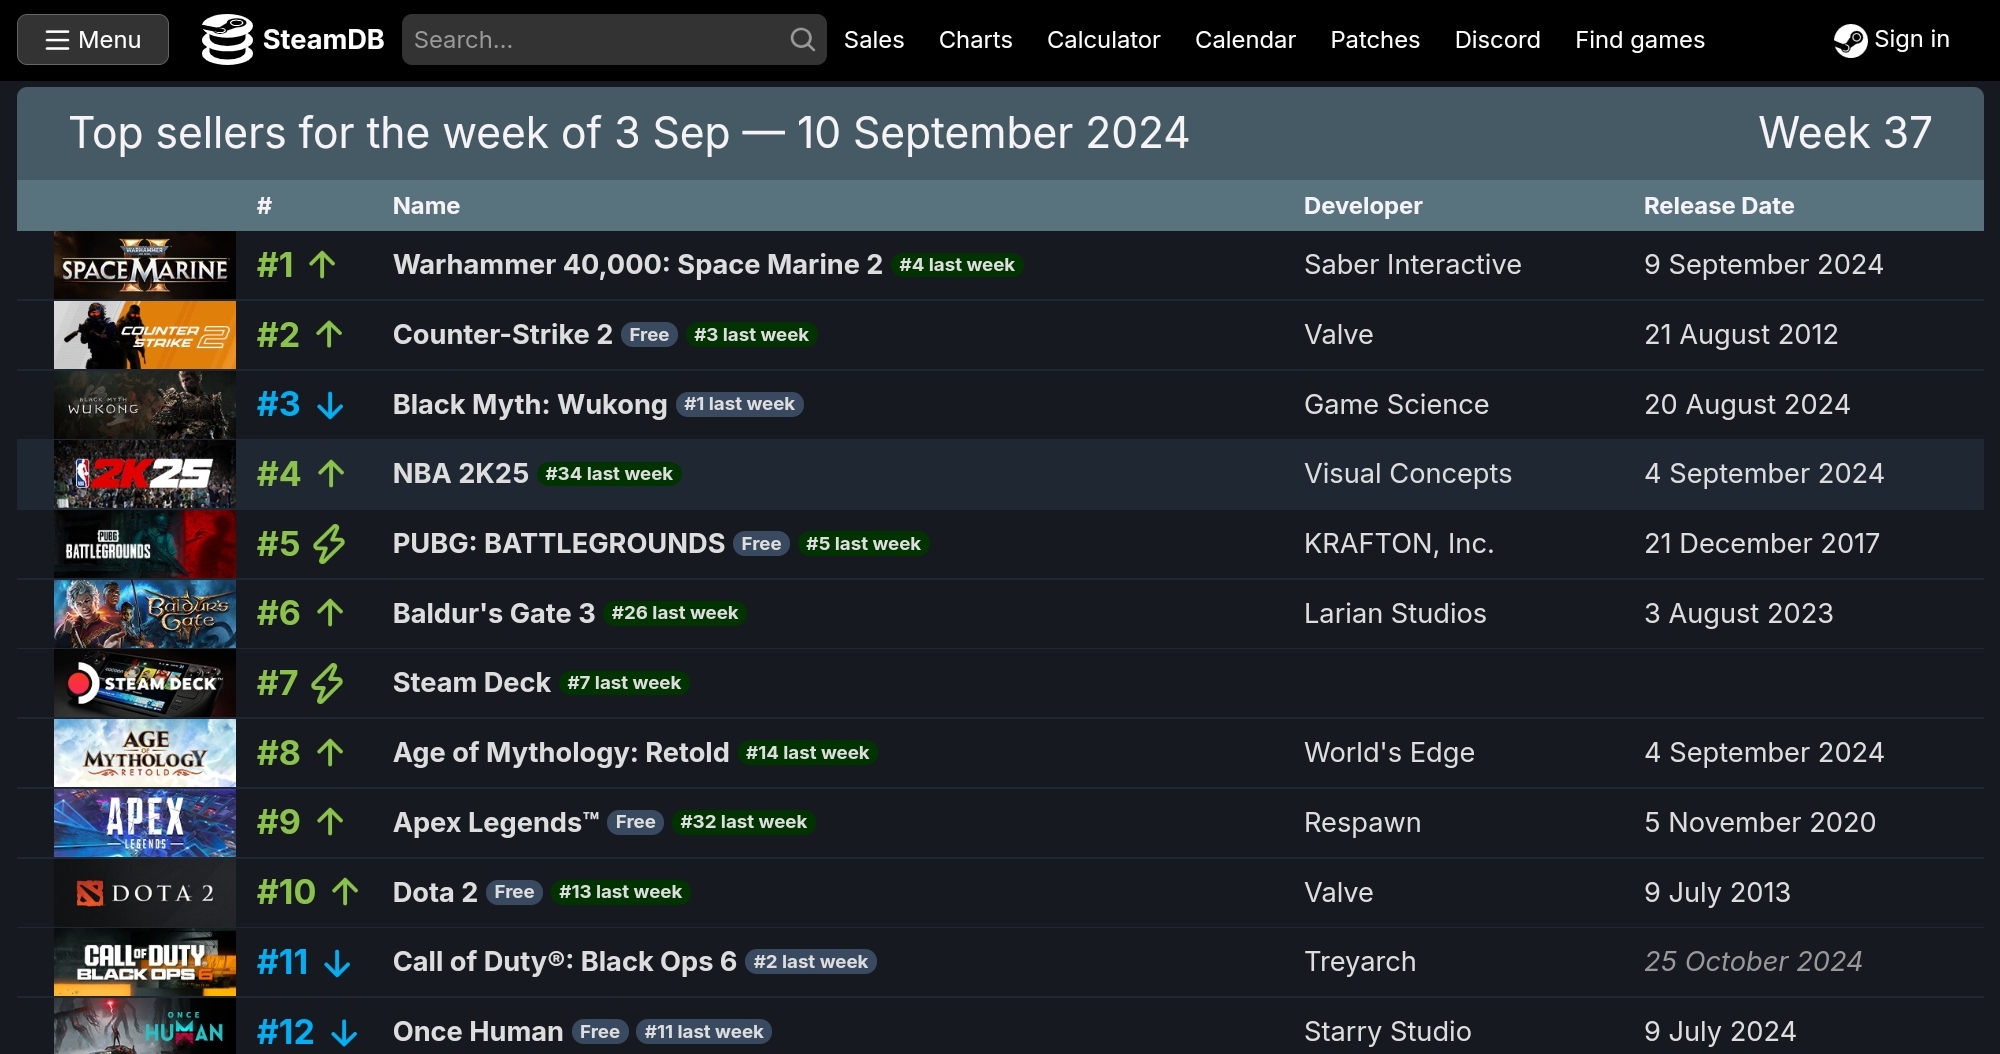Click Black Myth: Wukong title link
This screenshot has height=1054, width=2000.
pyautogui.click(x=530, y=405)
